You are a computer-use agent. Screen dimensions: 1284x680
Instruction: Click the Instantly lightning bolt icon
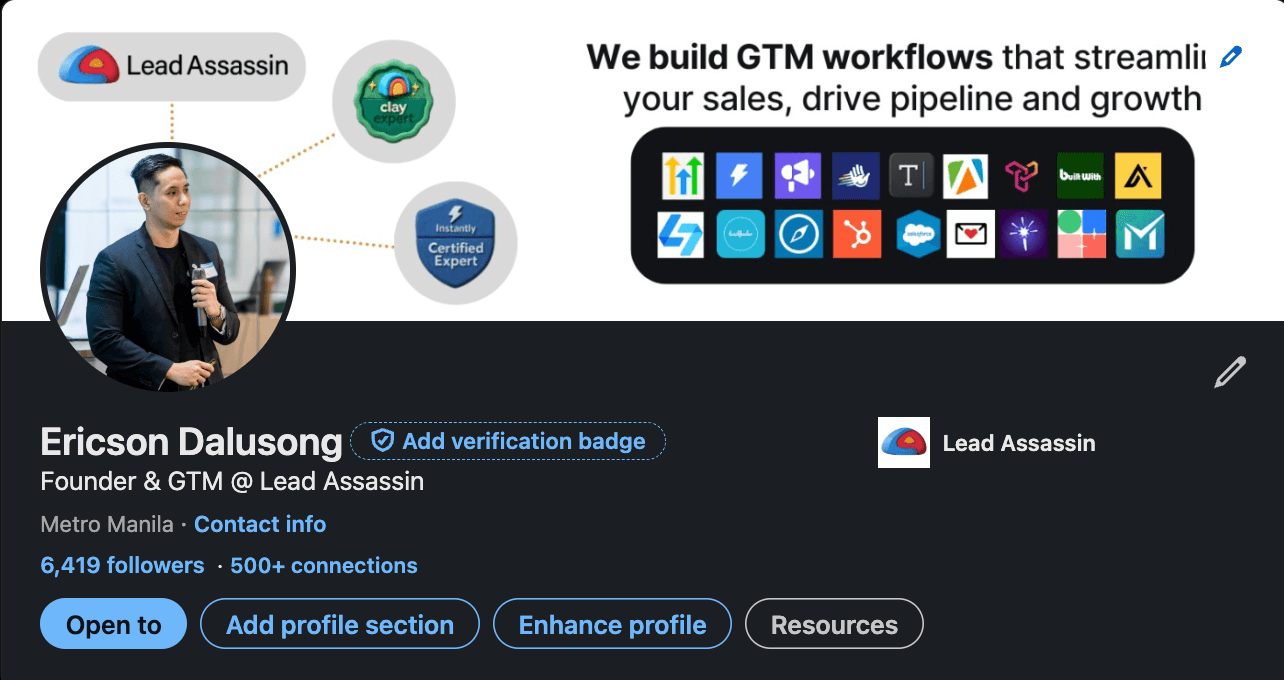tap(739, 176)
